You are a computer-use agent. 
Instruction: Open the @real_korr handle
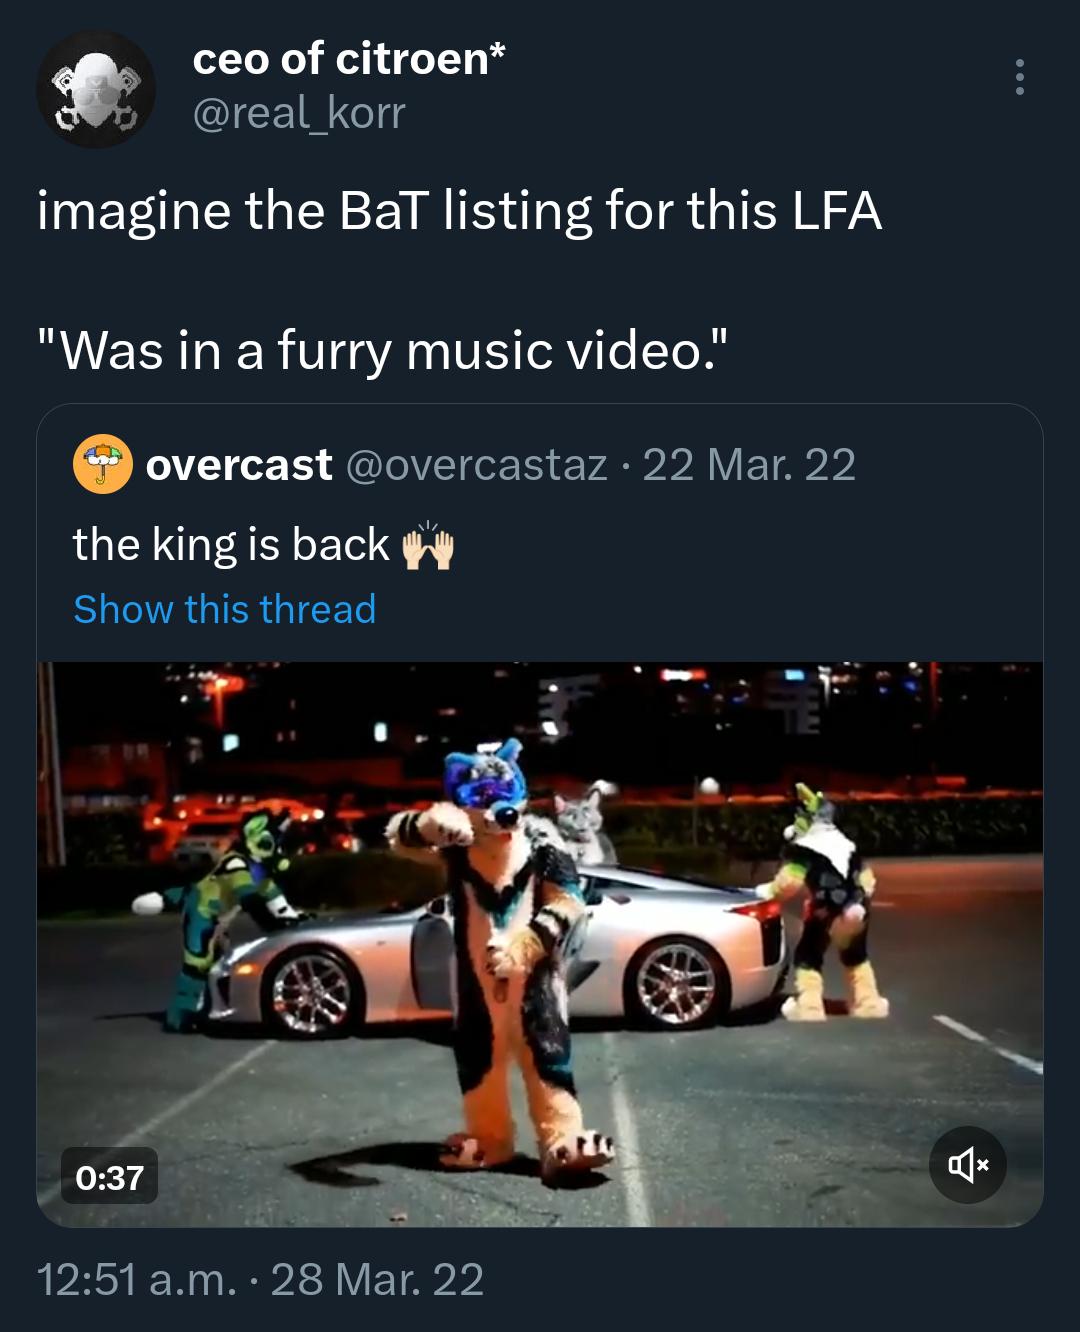tap(298, 113)
